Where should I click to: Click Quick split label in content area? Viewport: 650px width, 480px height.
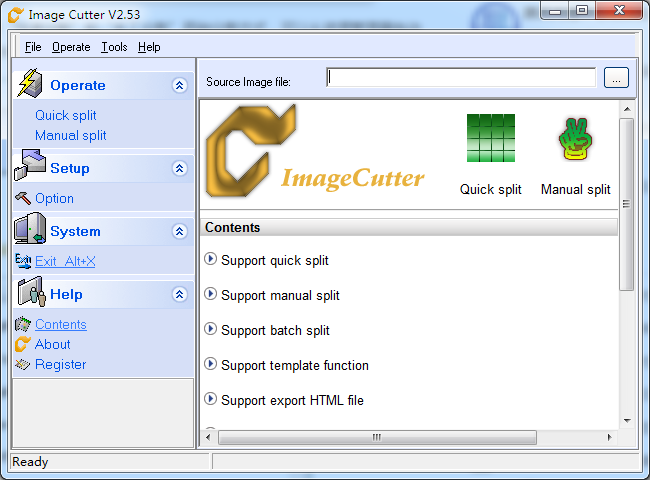(x=490, y=189)
